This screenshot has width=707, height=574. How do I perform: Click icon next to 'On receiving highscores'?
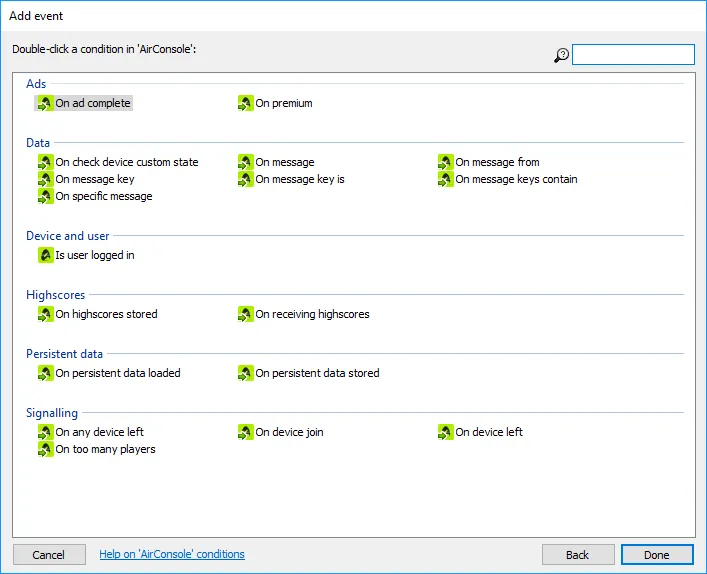coord(246,314)
